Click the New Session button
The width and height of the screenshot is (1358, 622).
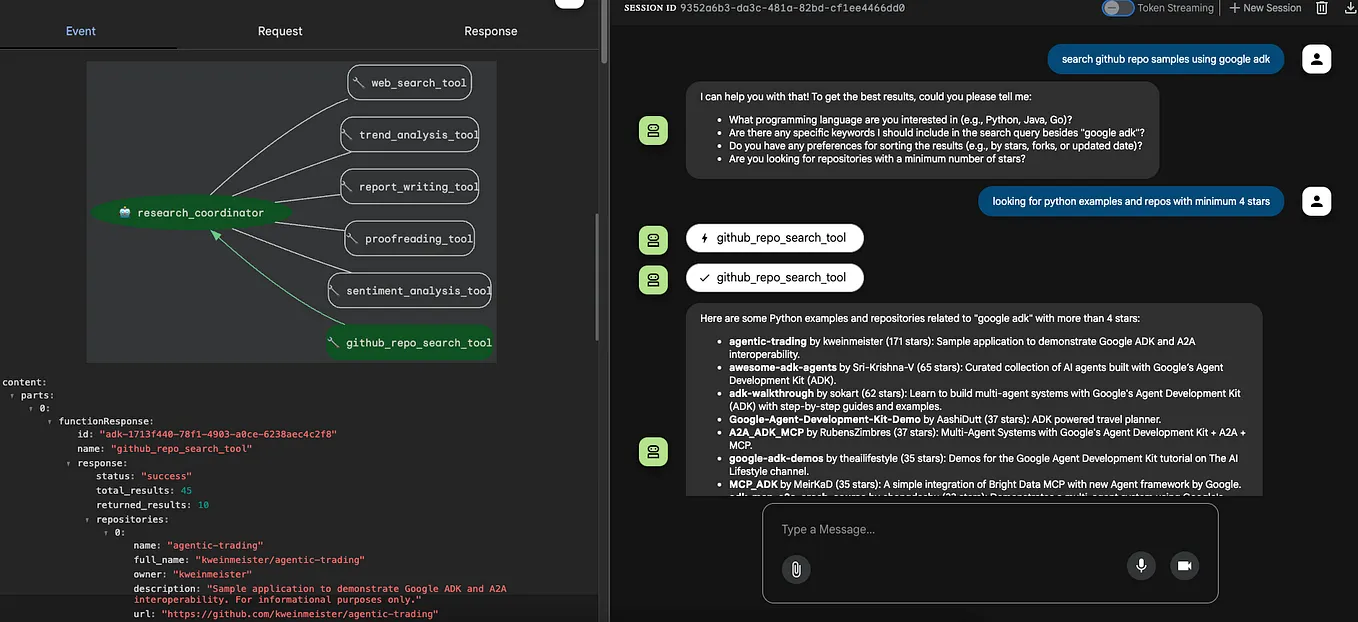pos(1264,8)
